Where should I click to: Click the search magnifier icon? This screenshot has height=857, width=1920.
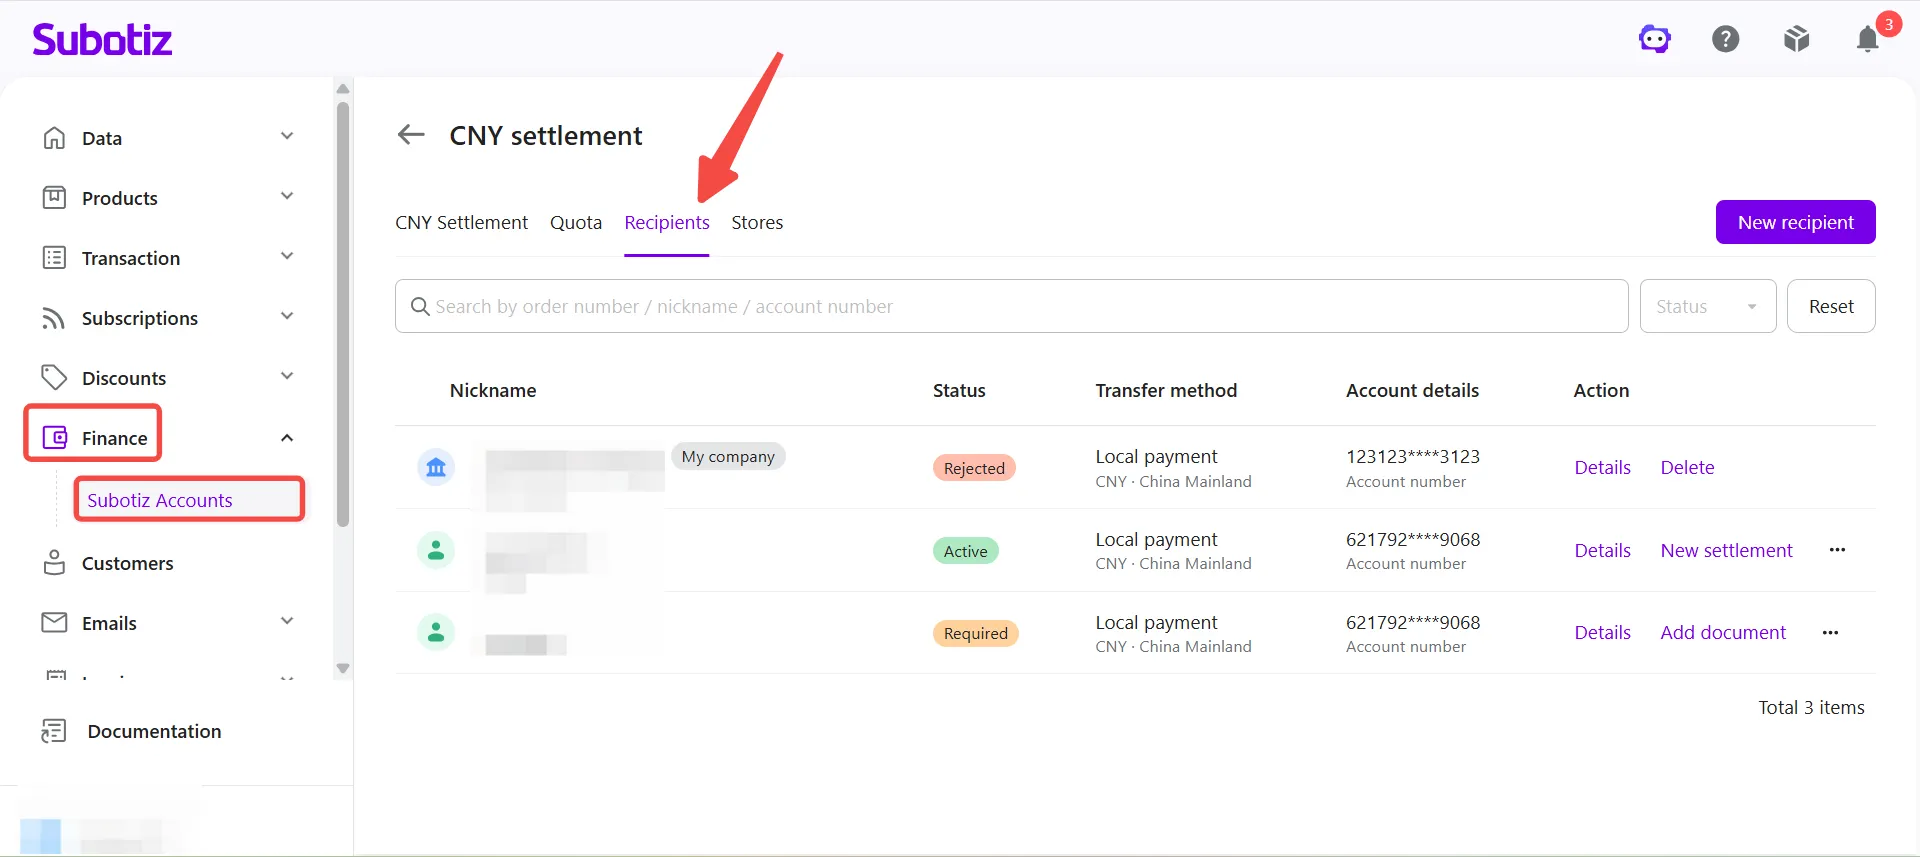[420, 306]
